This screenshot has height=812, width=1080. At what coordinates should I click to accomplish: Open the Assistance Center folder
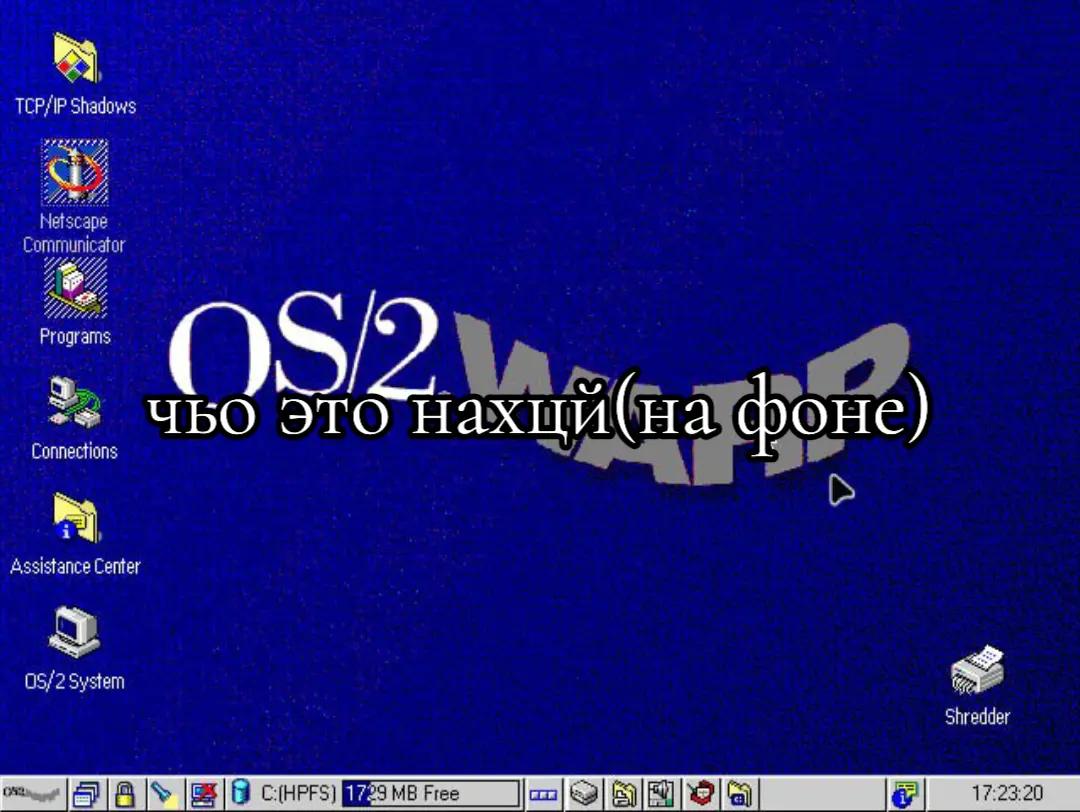(75, 518)
